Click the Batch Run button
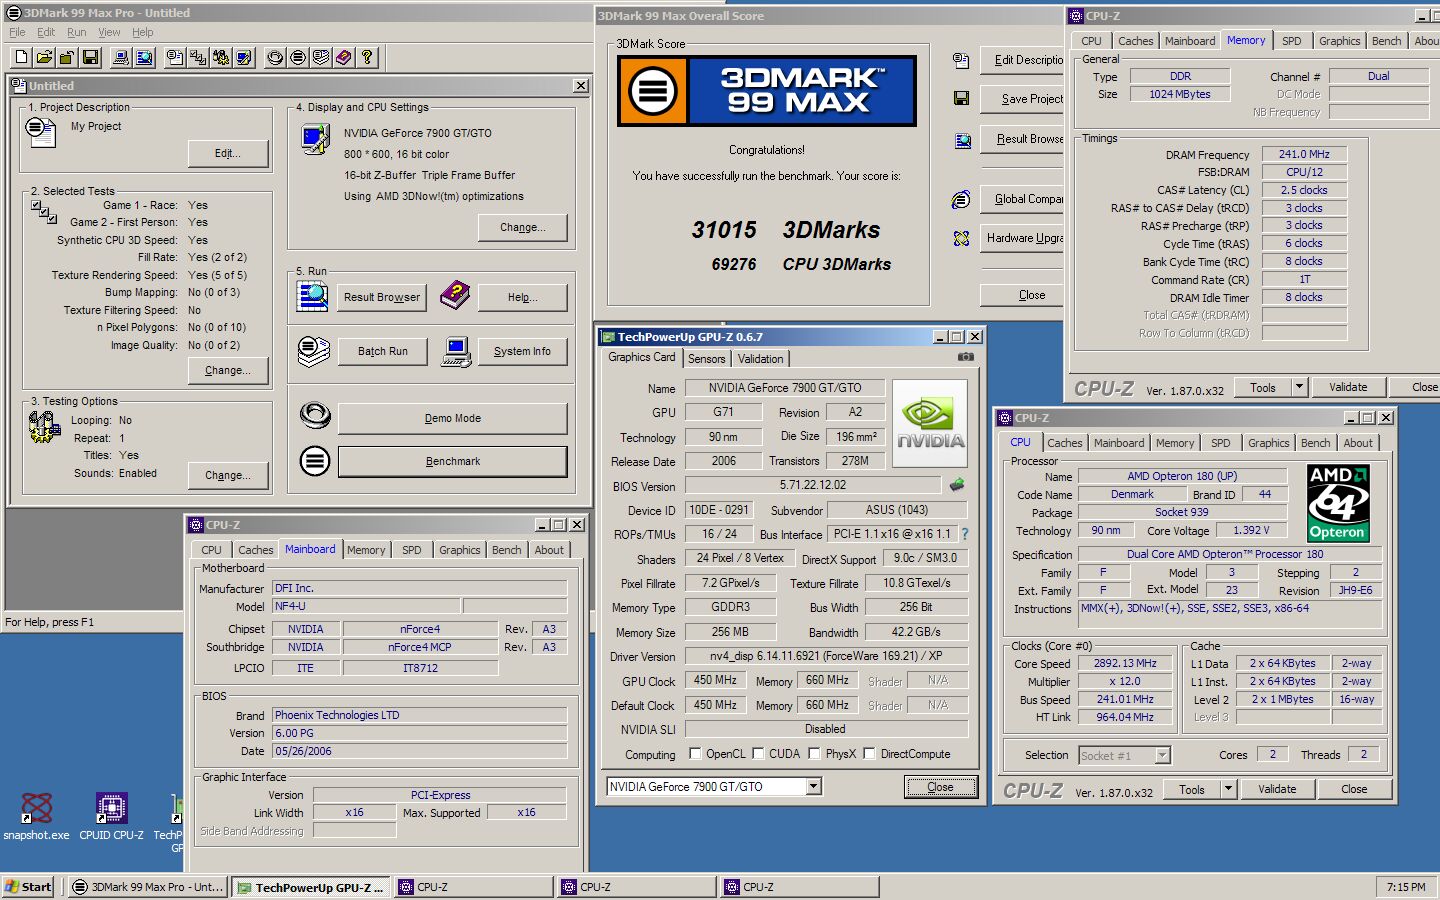 (382, 351)
